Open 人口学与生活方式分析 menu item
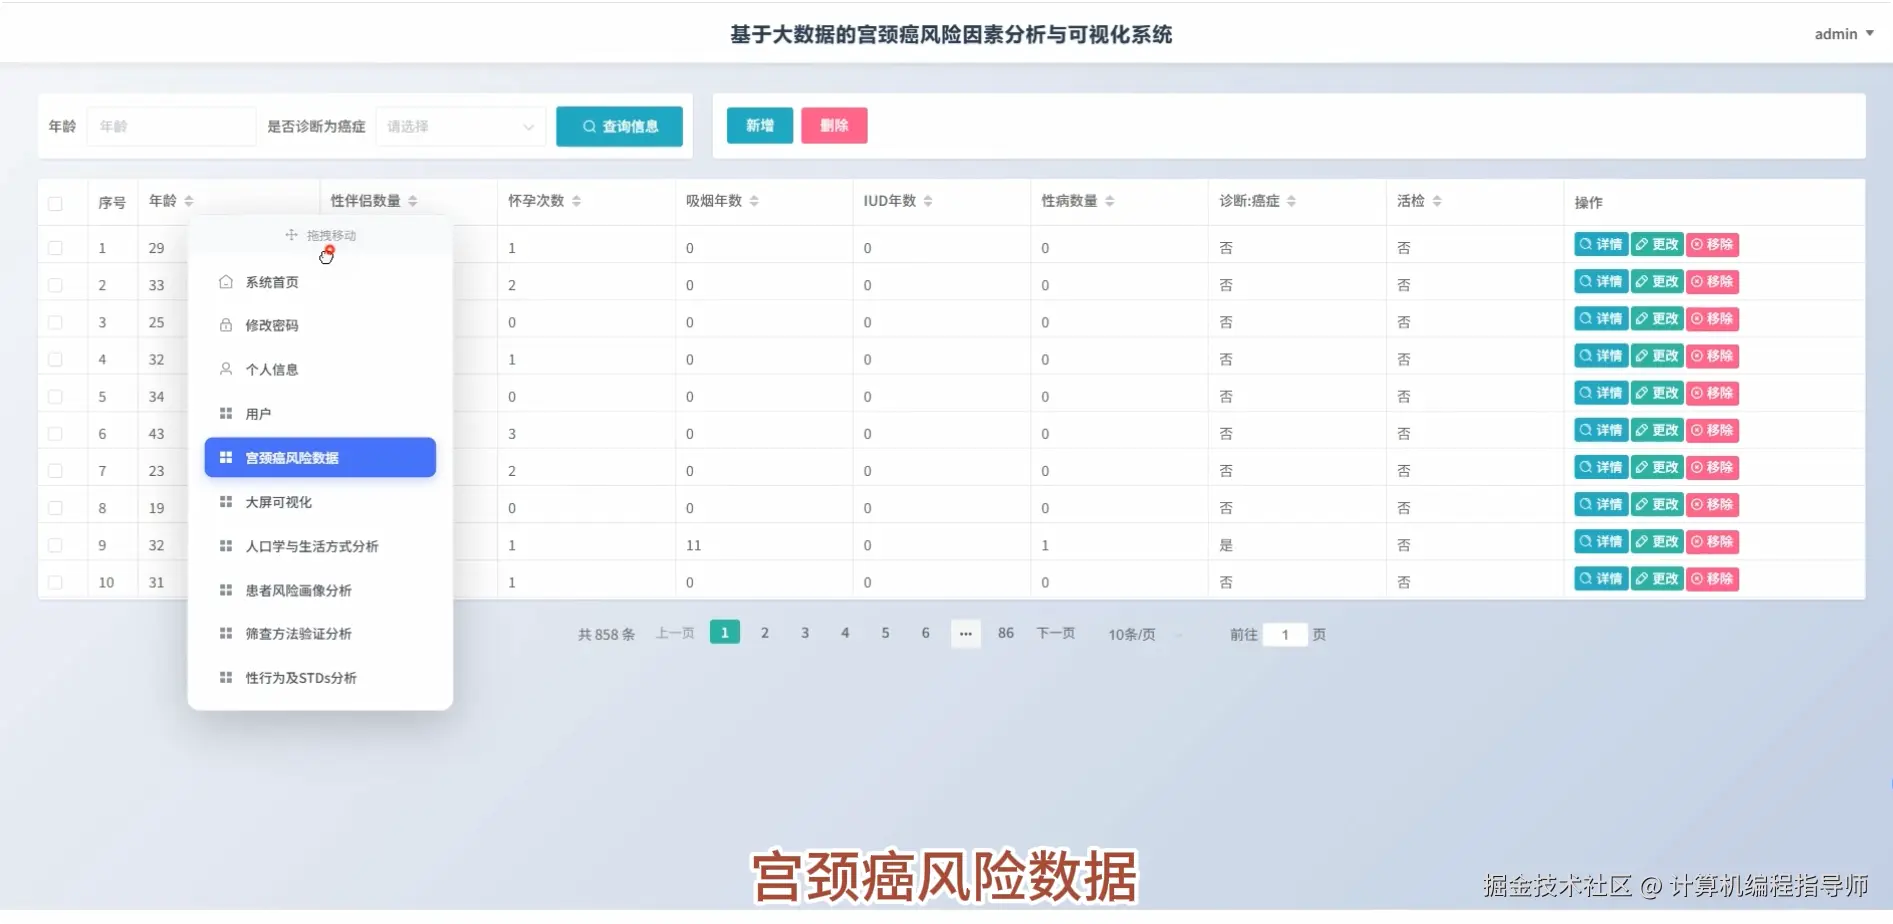1893x924 pixels. [x=320, y=546]
